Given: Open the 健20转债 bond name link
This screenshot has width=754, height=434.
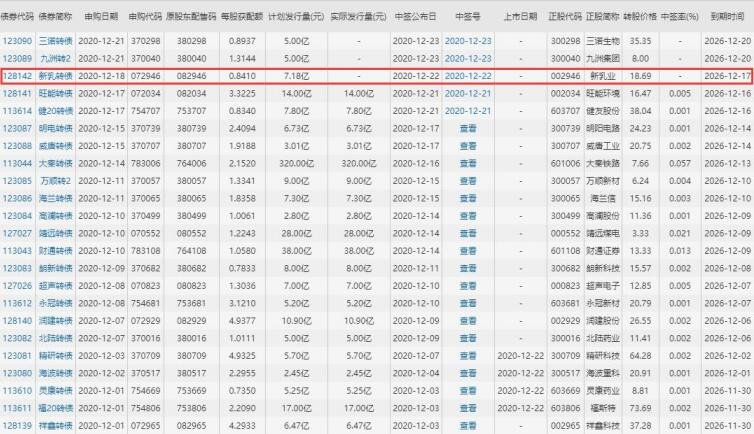Looking at the screenshot, I should click(56, 111).
